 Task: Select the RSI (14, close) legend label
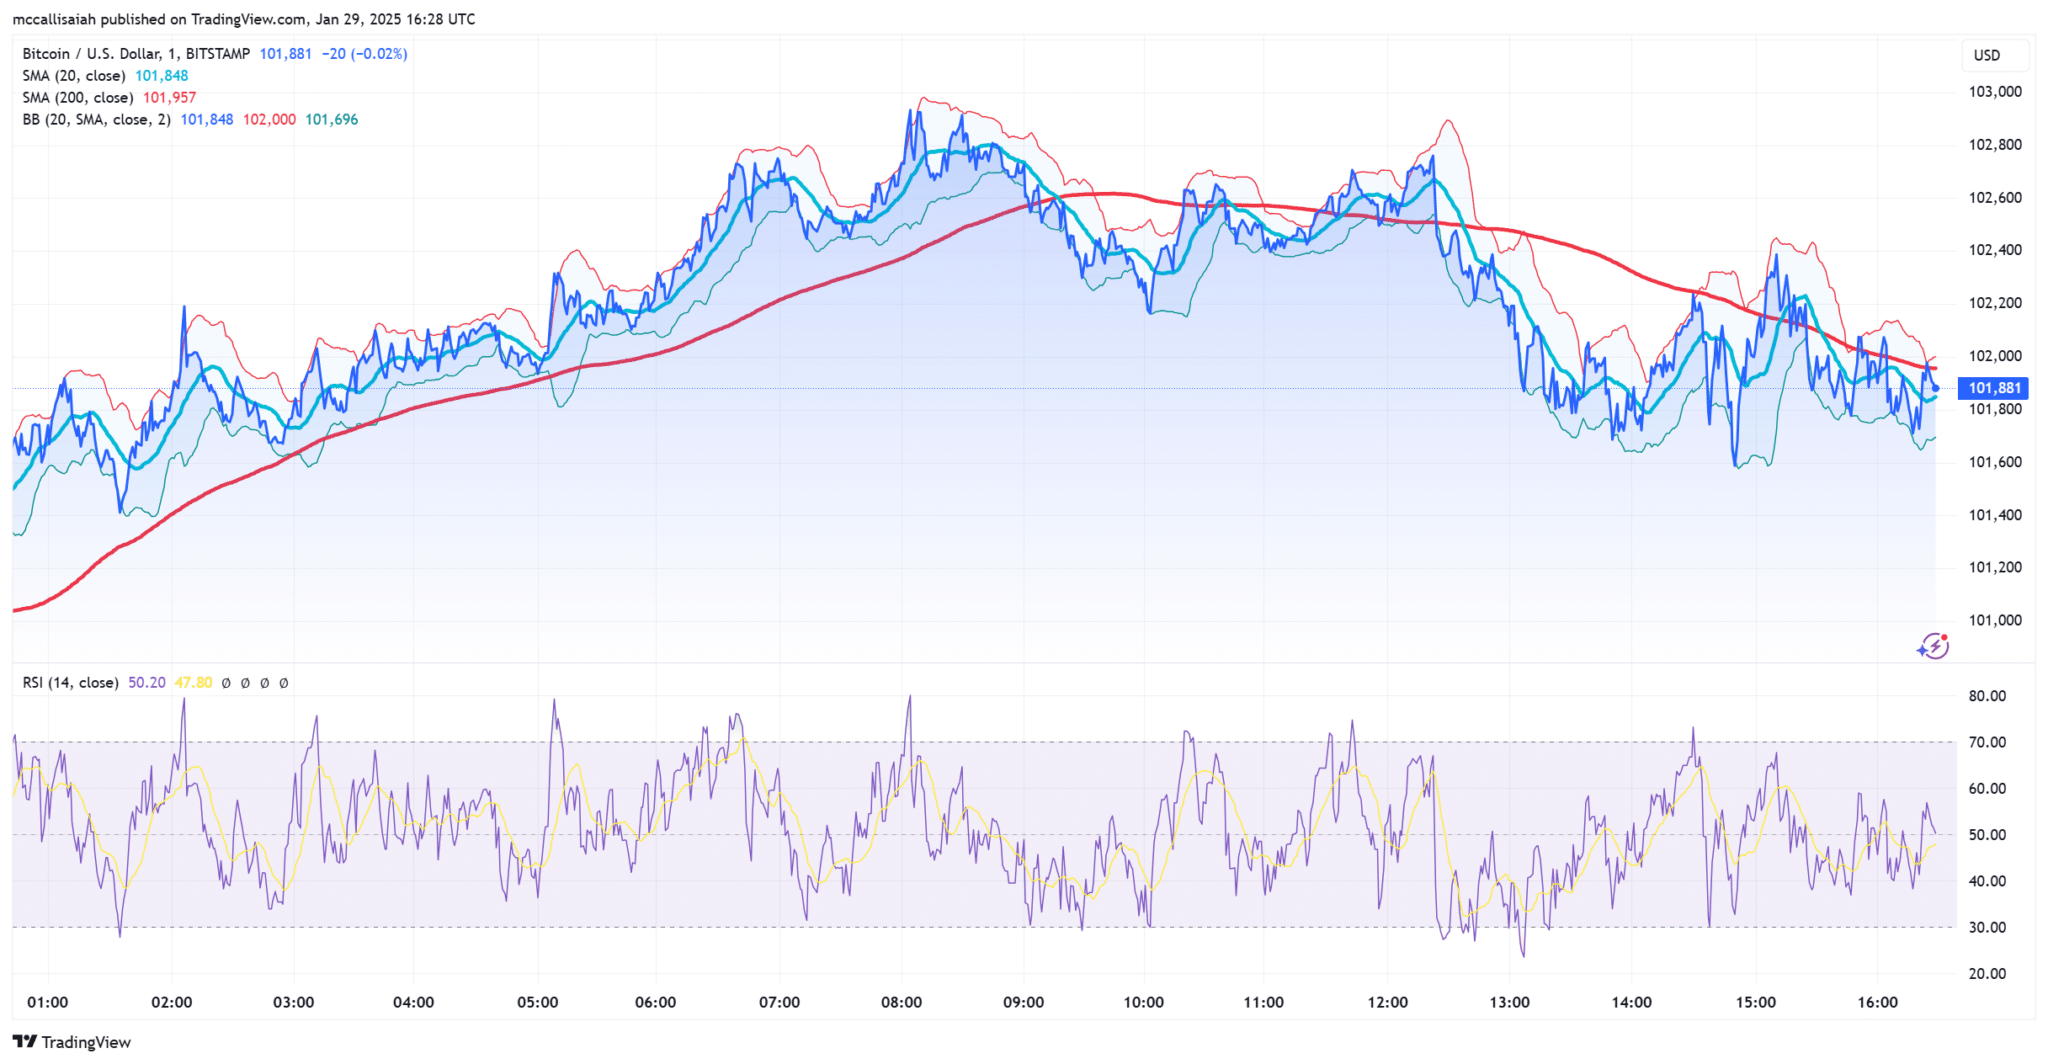[70, 683]
